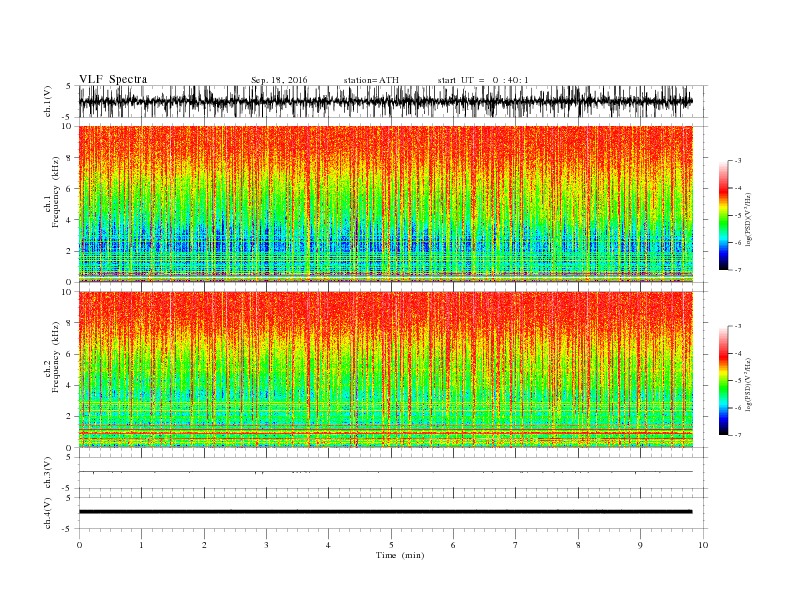Viewport: 792px width, 612px height.
Task: Click the "station=ATH" header label
Action: coord(371,80)
